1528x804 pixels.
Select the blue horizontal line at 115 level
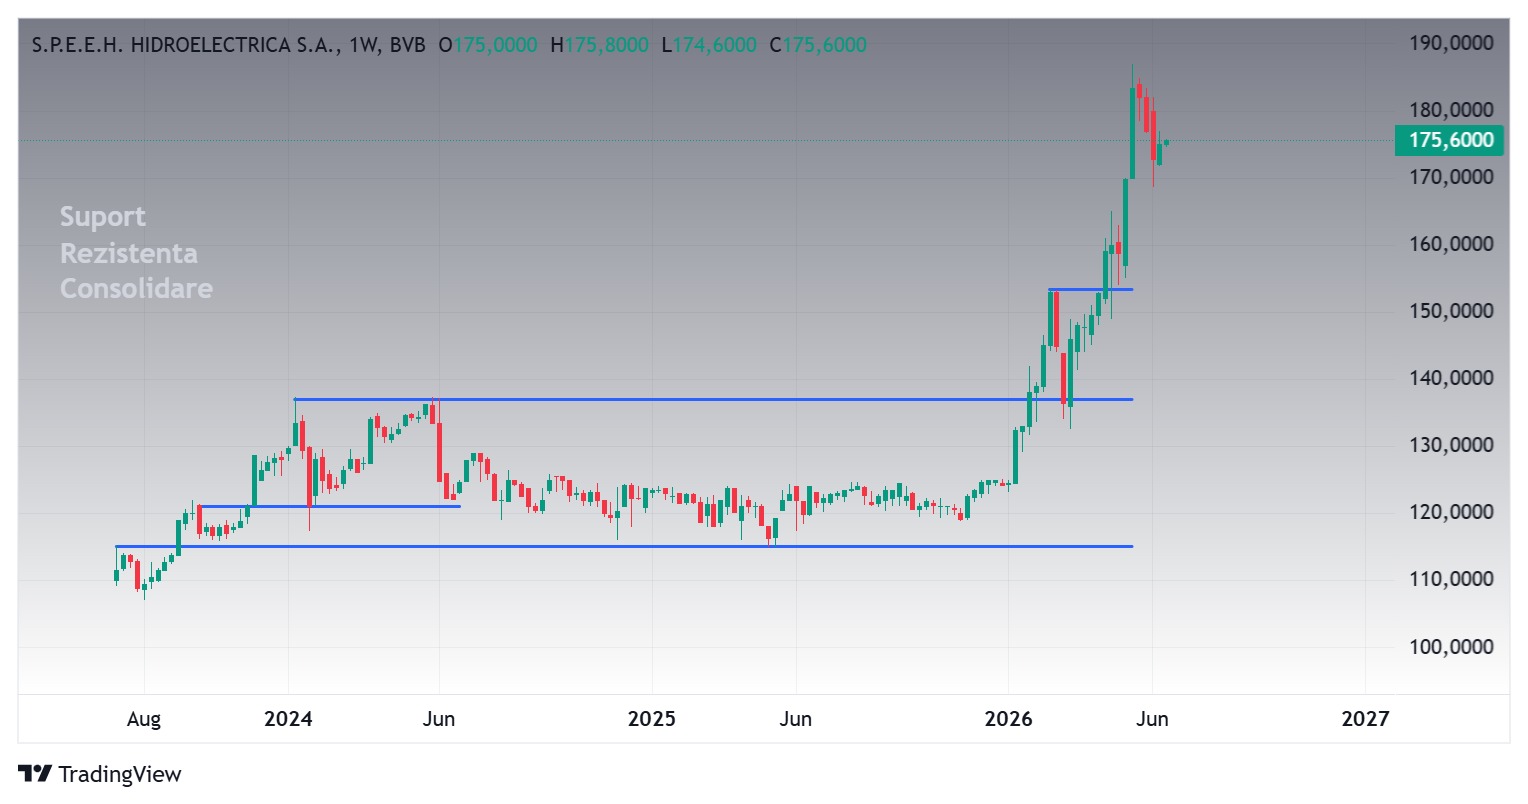pos(624,546)
